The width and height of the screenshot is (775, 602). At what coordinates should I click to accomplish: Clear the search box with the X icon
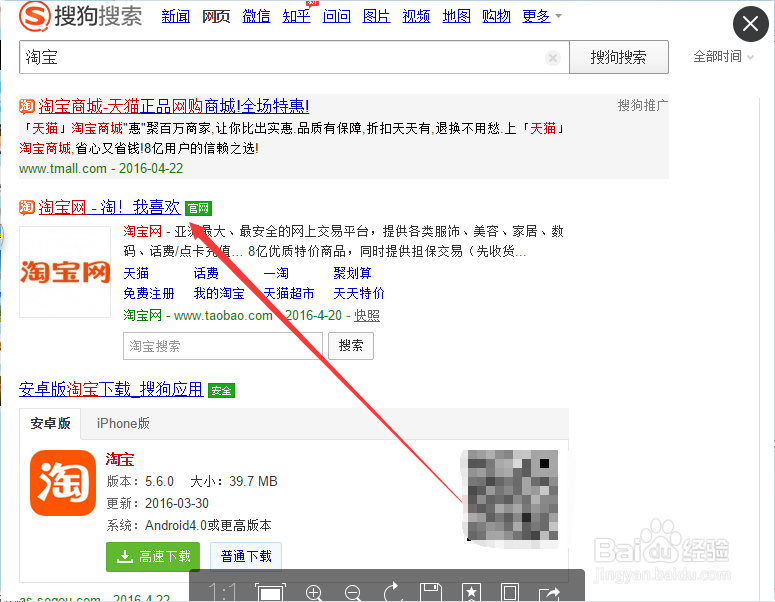(x=553, y=58)
